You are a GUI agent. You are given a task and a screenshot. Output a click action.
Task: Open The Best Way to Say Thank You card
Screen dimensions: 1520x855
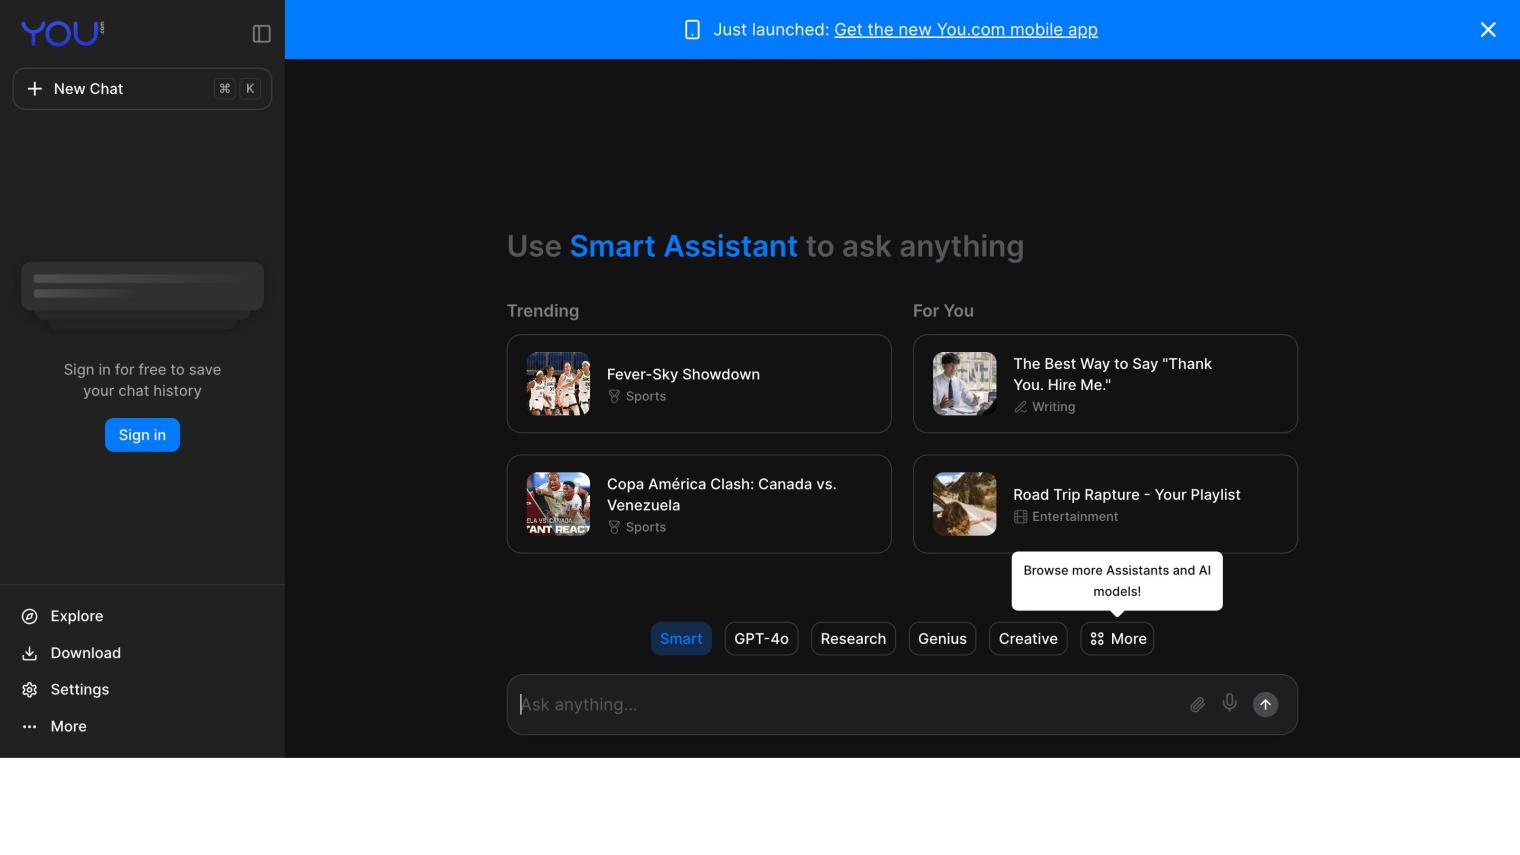(x=1105, y=384)
